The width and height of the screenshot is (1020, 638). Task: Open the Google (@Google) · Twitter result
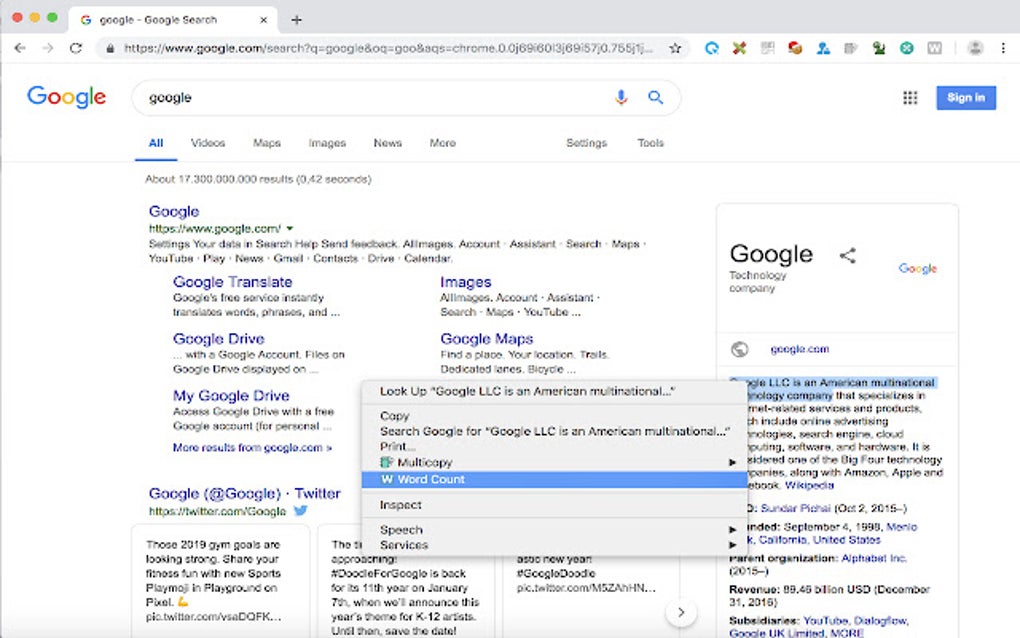coord(245,494)
